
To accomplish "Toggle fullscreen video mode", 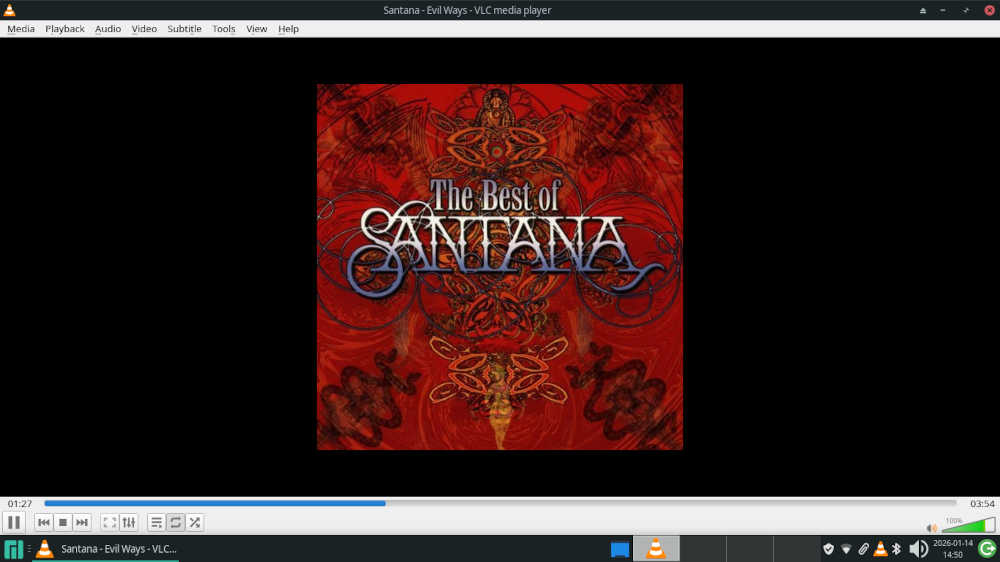I will tap(110, 522).
